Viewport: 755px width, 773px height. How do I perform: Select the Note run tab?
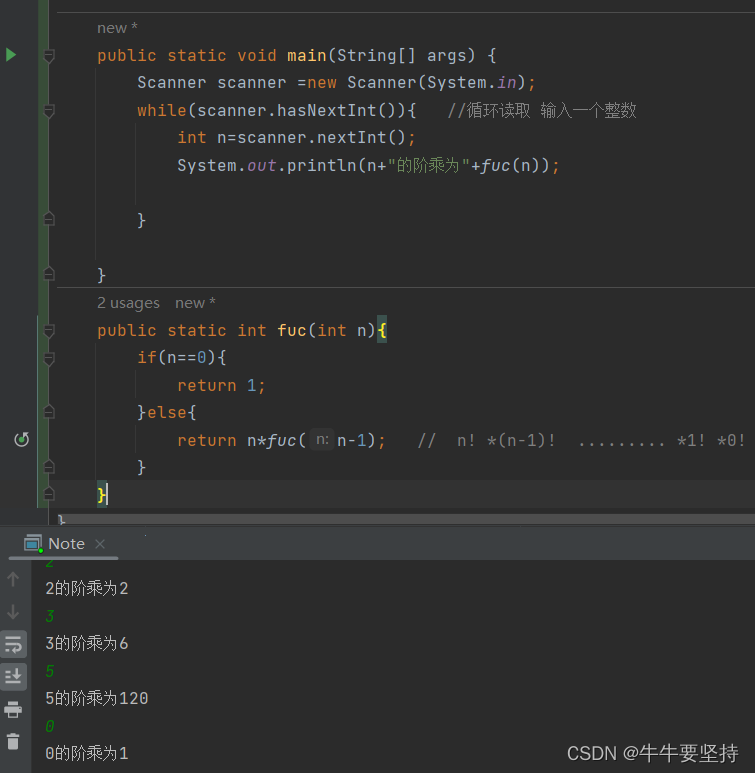[66, 544]
